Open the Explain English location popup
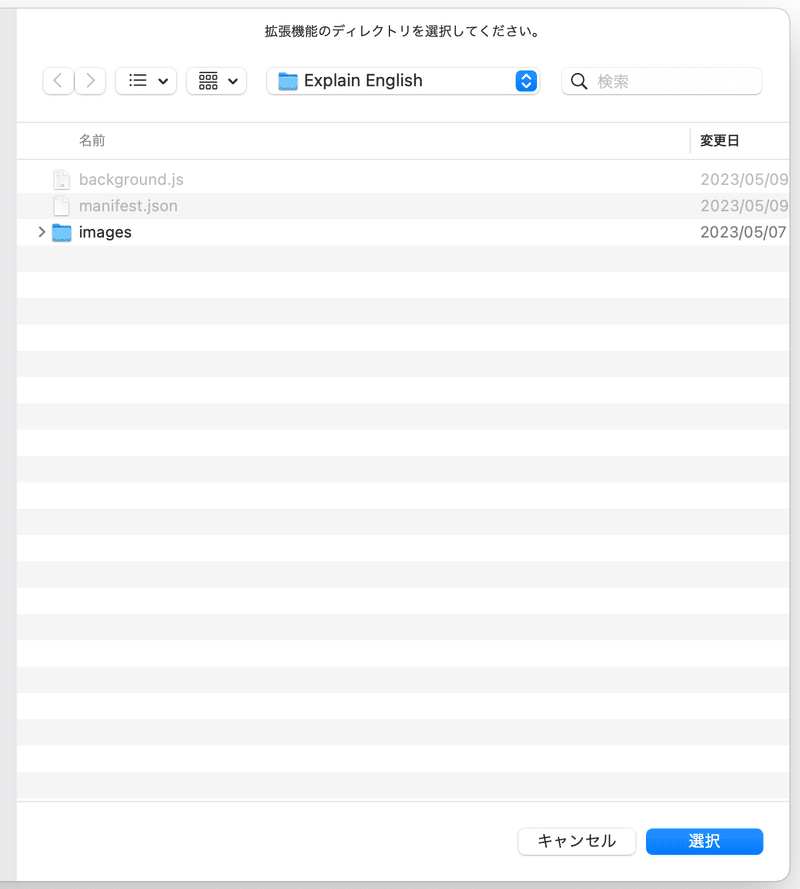The width and height of the screenshot is (800, 889). pyautogui.click(x=403, y=81)
